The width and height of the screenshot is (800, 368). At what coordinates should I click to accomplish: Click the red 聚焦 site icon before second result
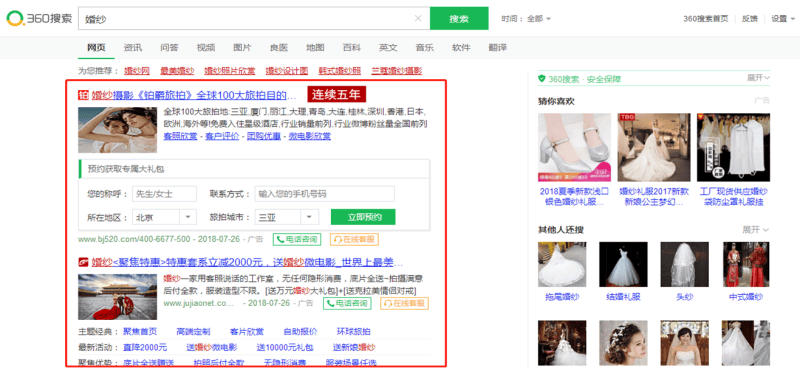(83, 262)
